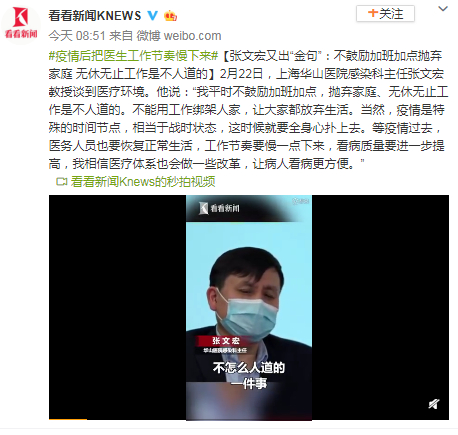Click the blue verified V badge
The image size is (458, 435).
(153, 15)
